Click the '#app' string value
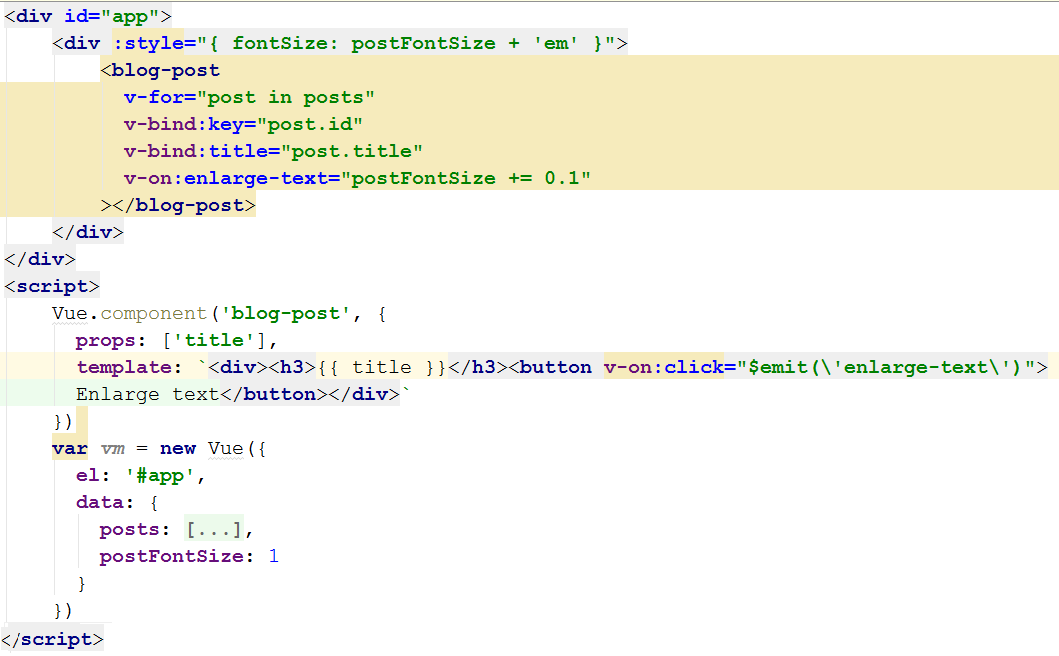Image resolution: width=1059 pixels, height=656 pixels. 159,476
